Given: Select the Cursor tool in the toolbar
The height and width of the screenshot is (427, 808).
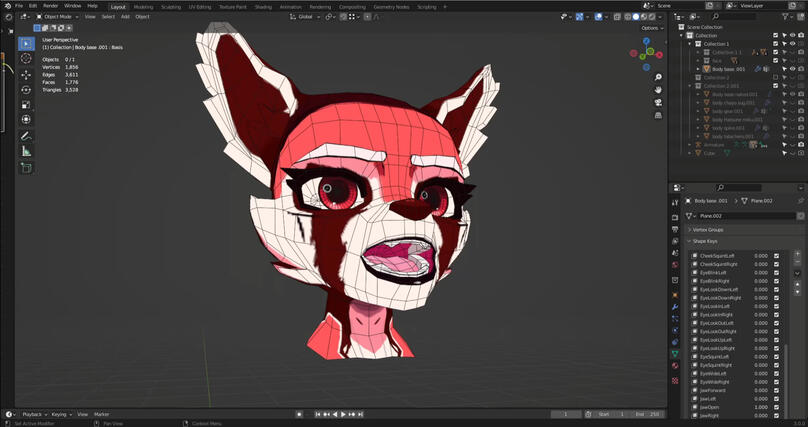Looking at the screenshot, I should (26, 58).
